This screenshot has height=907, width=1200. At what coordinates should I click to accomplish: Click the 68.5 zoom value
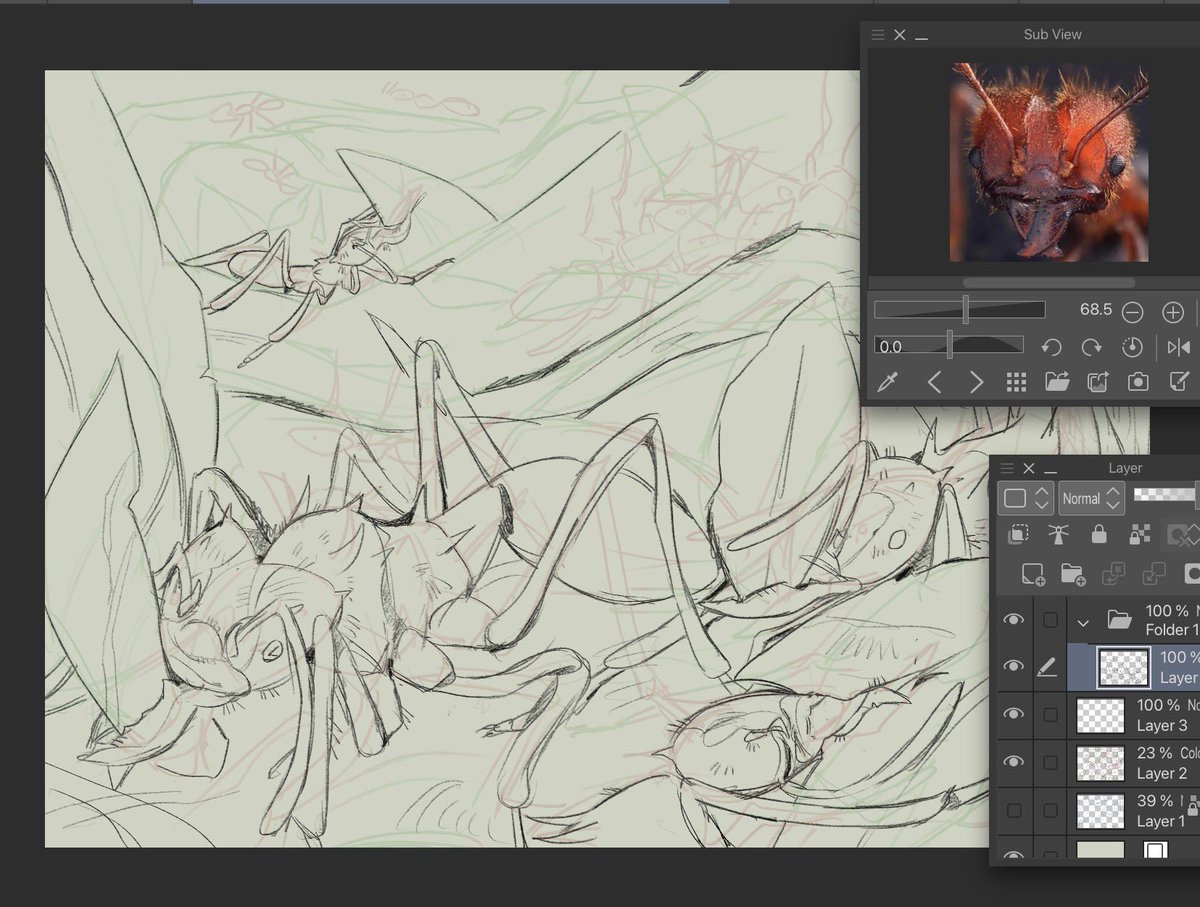point(1095,310)
